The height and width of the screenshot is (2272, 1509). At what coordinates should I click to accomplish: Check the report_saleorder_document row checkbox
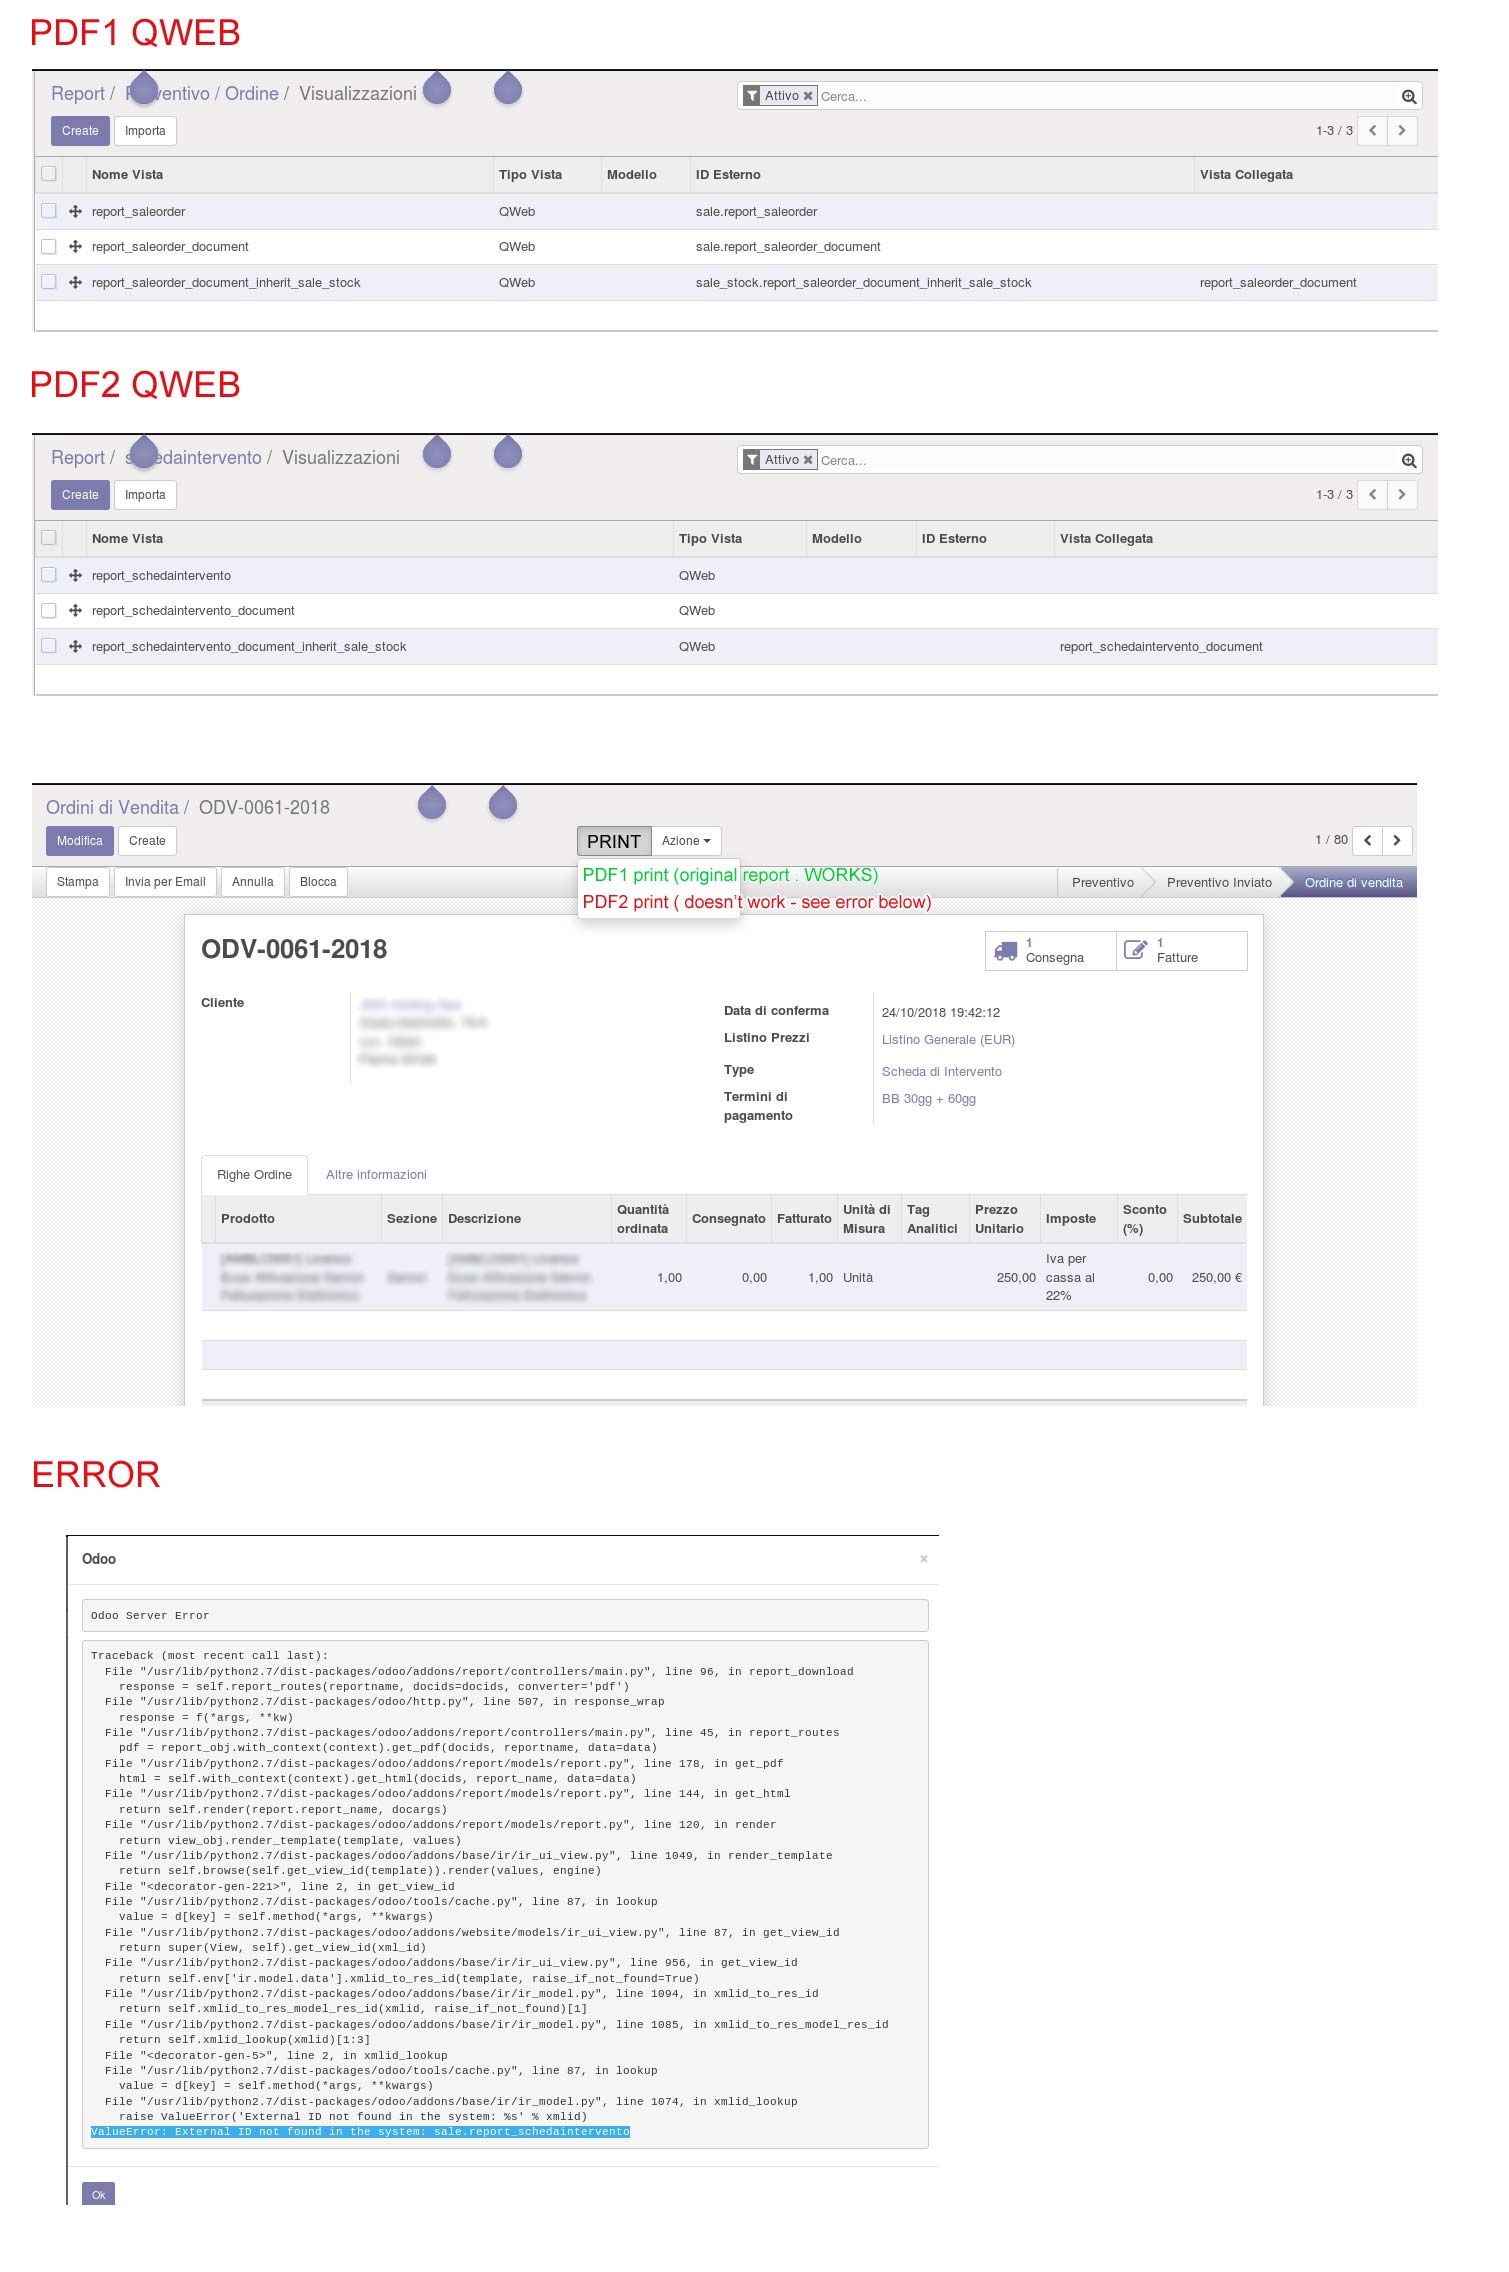pyautogui.click(x=48, y=246)
